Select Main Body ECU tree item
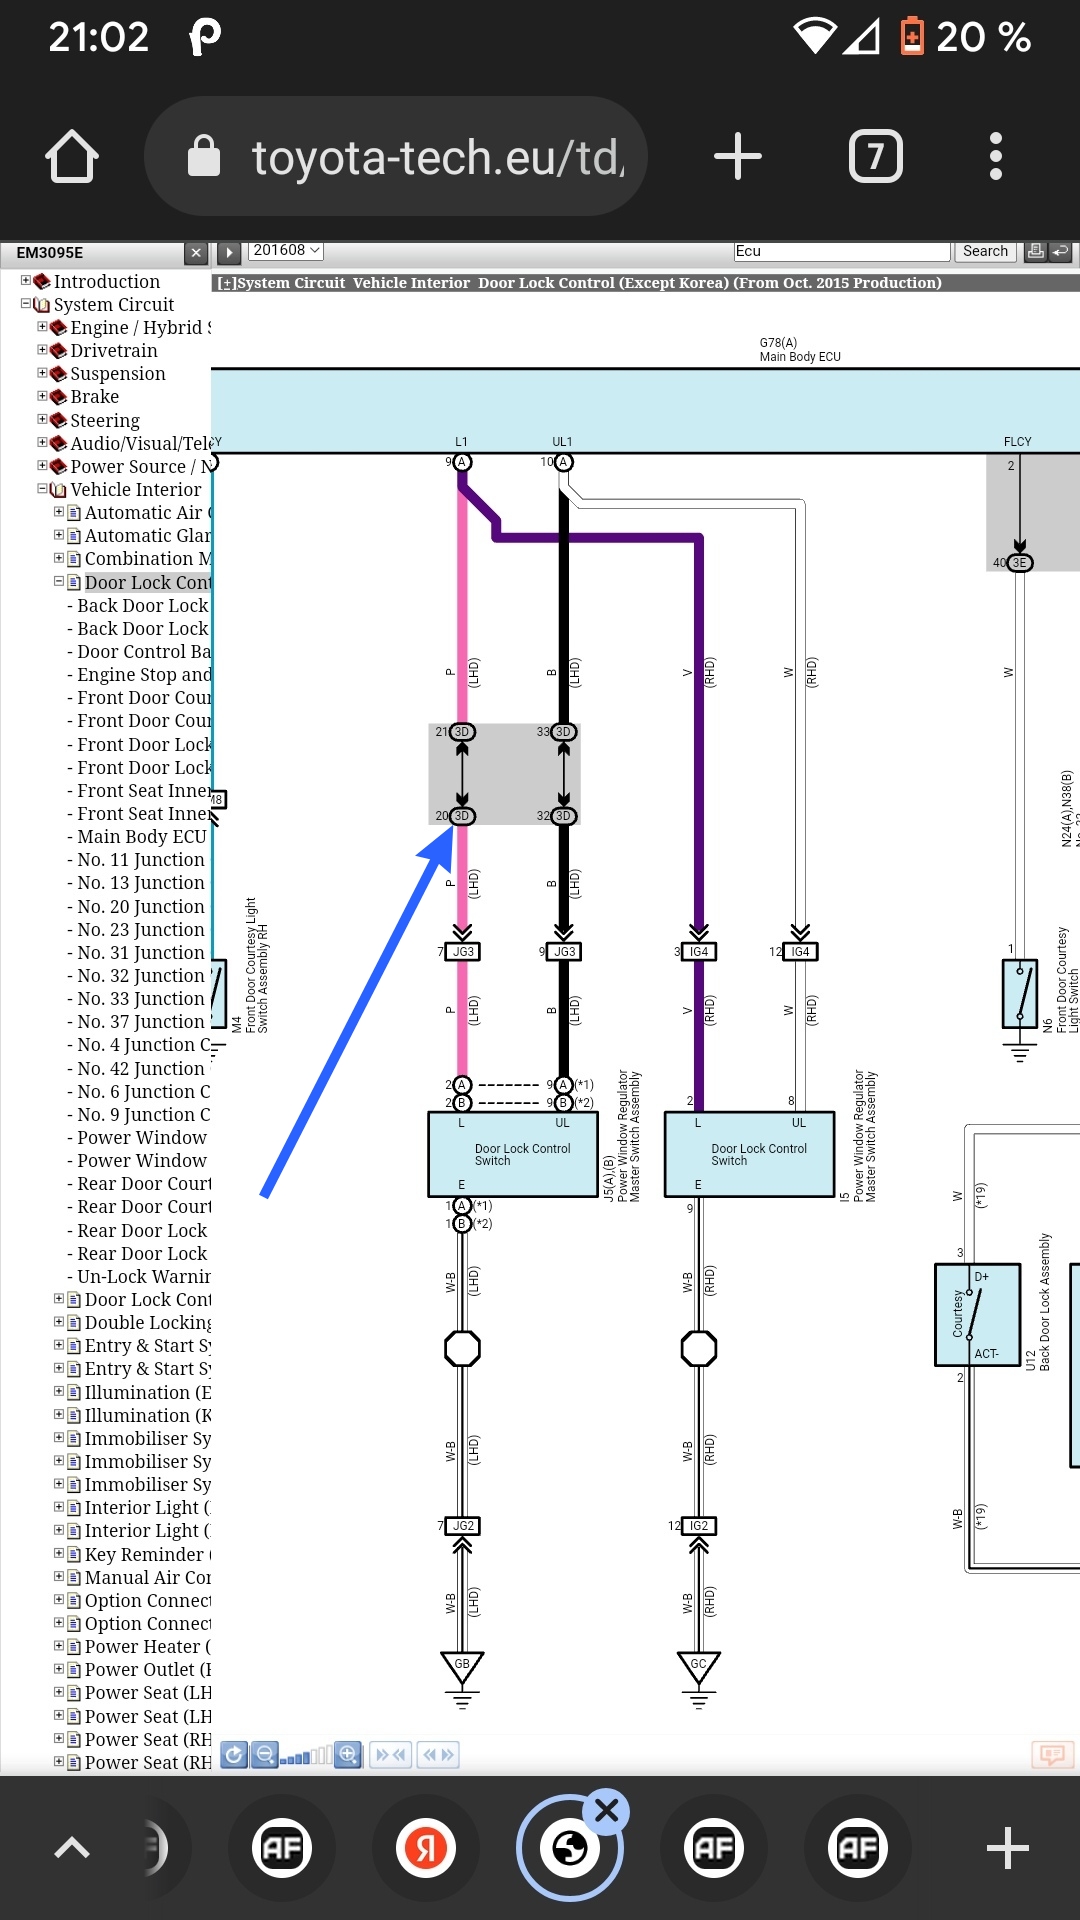The image size is (1080, 1920). click(x=141, y=837)
